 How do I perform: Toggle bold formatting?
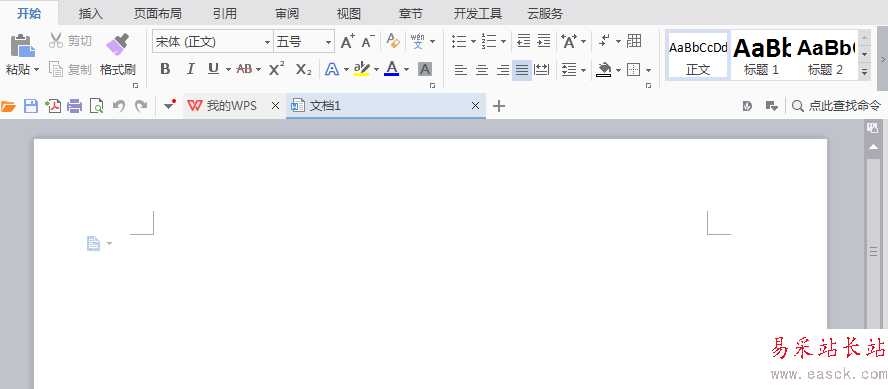tap(165, 69)
